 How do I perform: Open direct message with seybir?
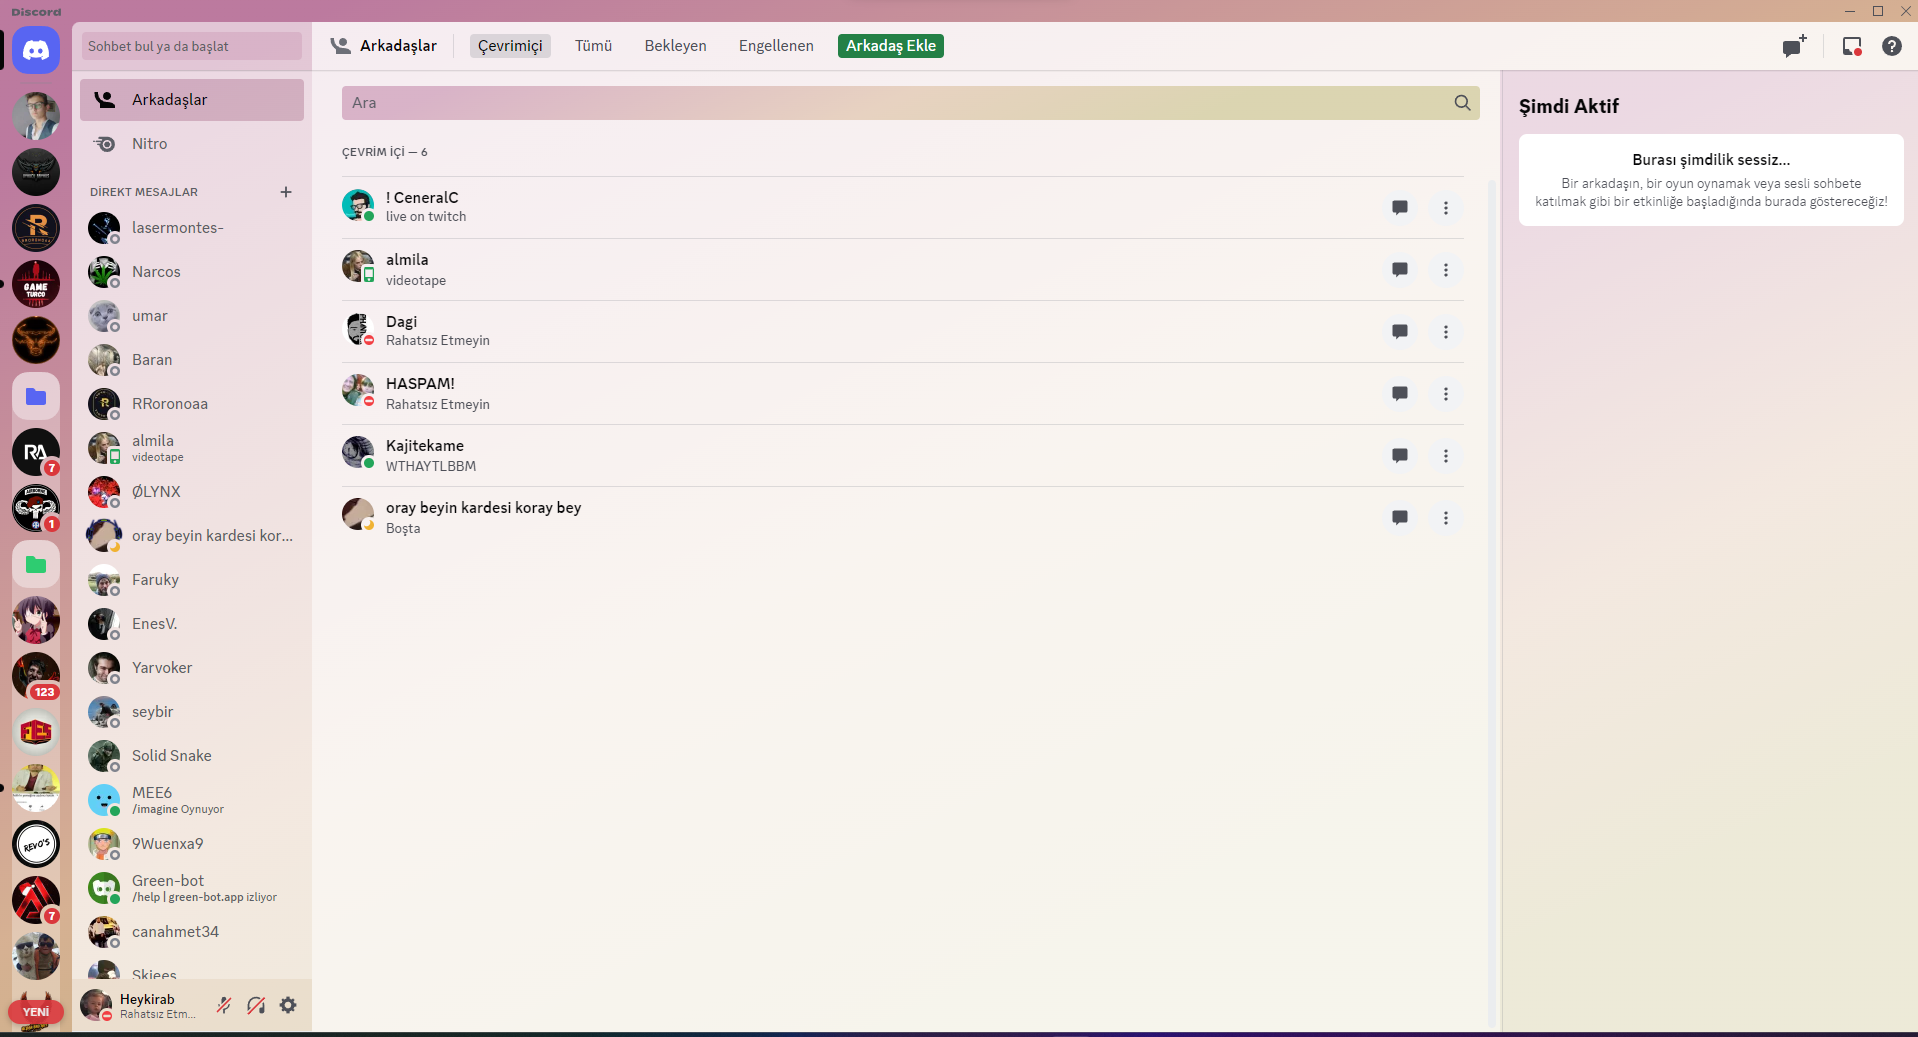click(192, 712)
